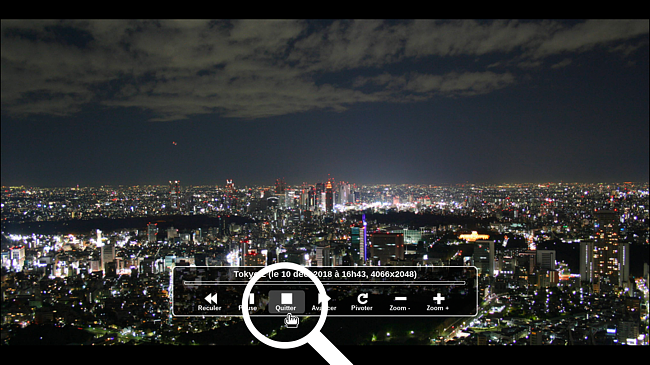Click the Pivoter text label
This screenshot has height=365, width=650.
tap(361, 308)
